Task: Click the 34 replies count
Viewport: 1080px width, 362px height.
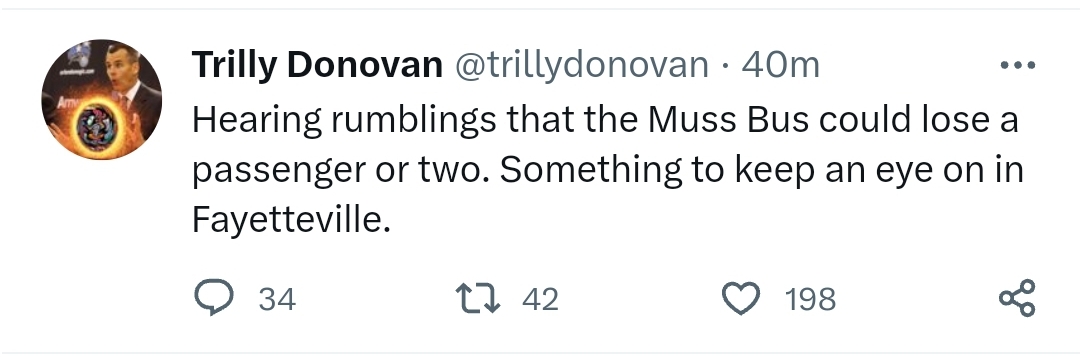Action: (277, 299)
